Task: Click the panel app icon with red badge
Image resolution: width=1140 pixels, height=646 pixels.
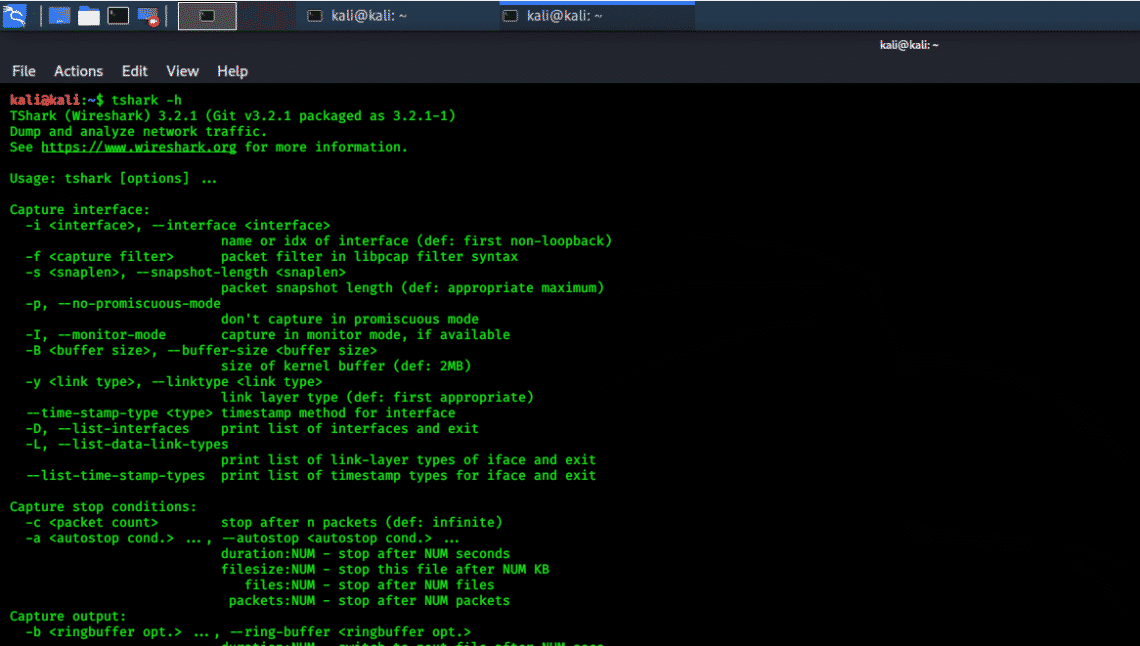Action: (x=147, y=15)
